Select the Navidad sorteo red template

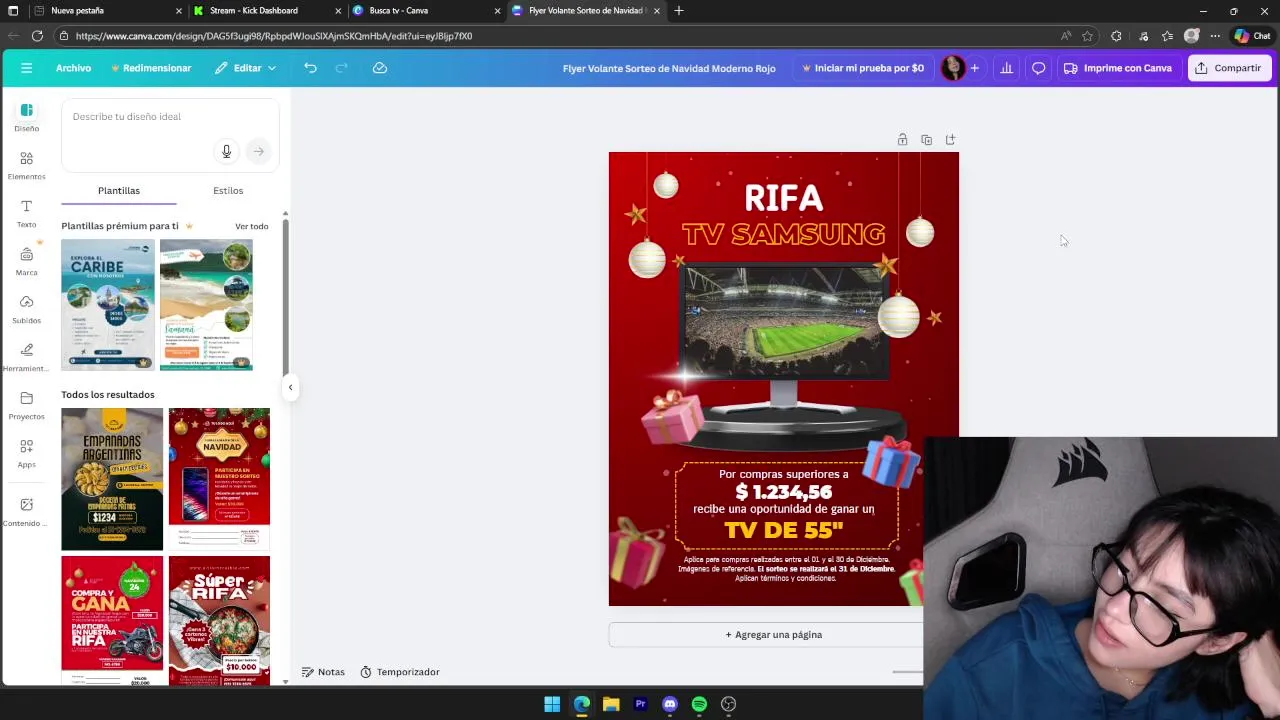(x=219, y=479)
